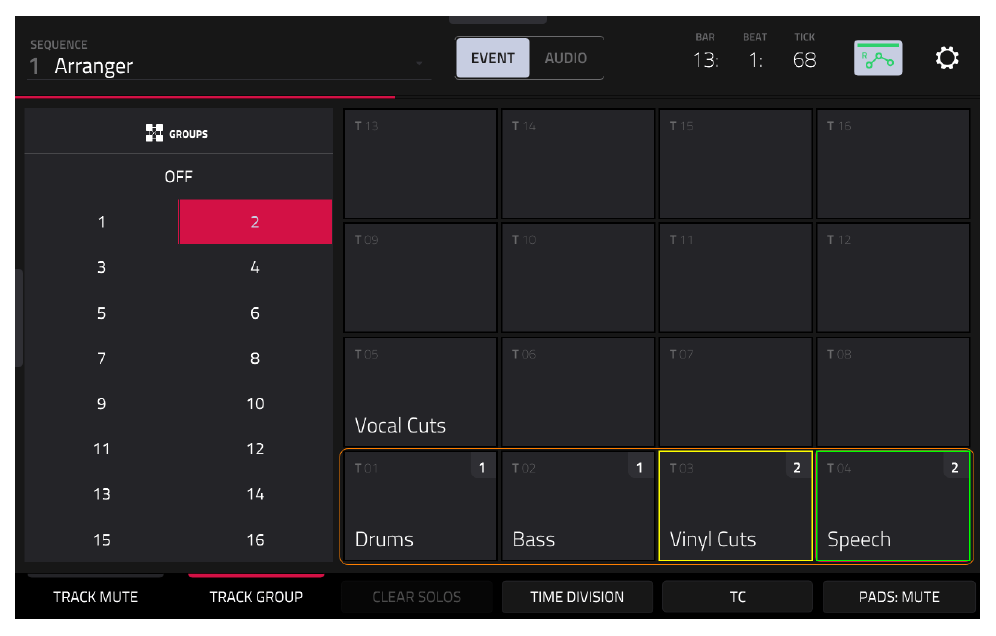The height and width of the screenshot is (636, 996).
Task: Click the GROUPS panel header icon
Action: (154, 133)
